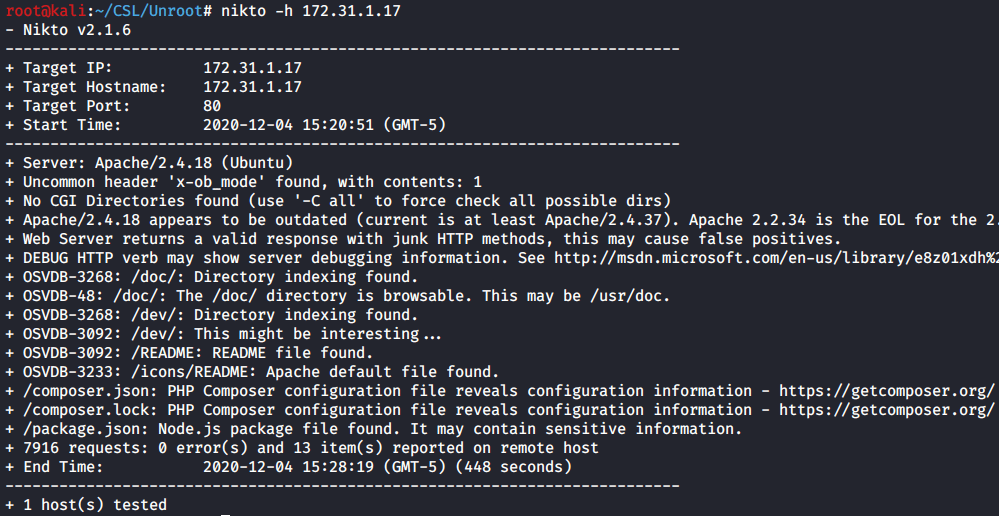
Task: Open getcomposer.org link on composer.json line
Action: (886, 391)
